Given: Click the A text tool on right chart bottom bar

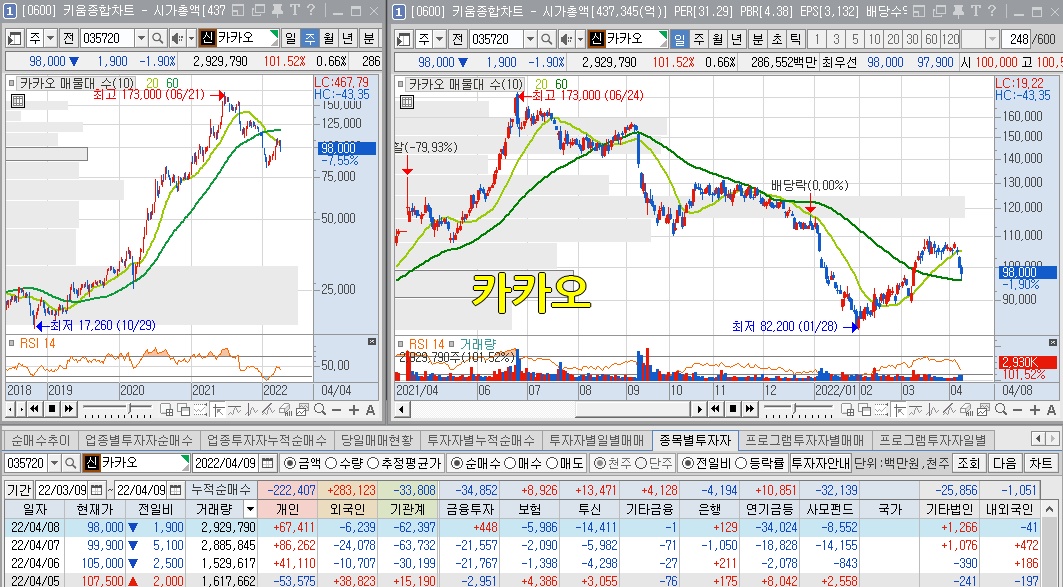Looking at the screenshot, I should click(x=1051, y=409).
